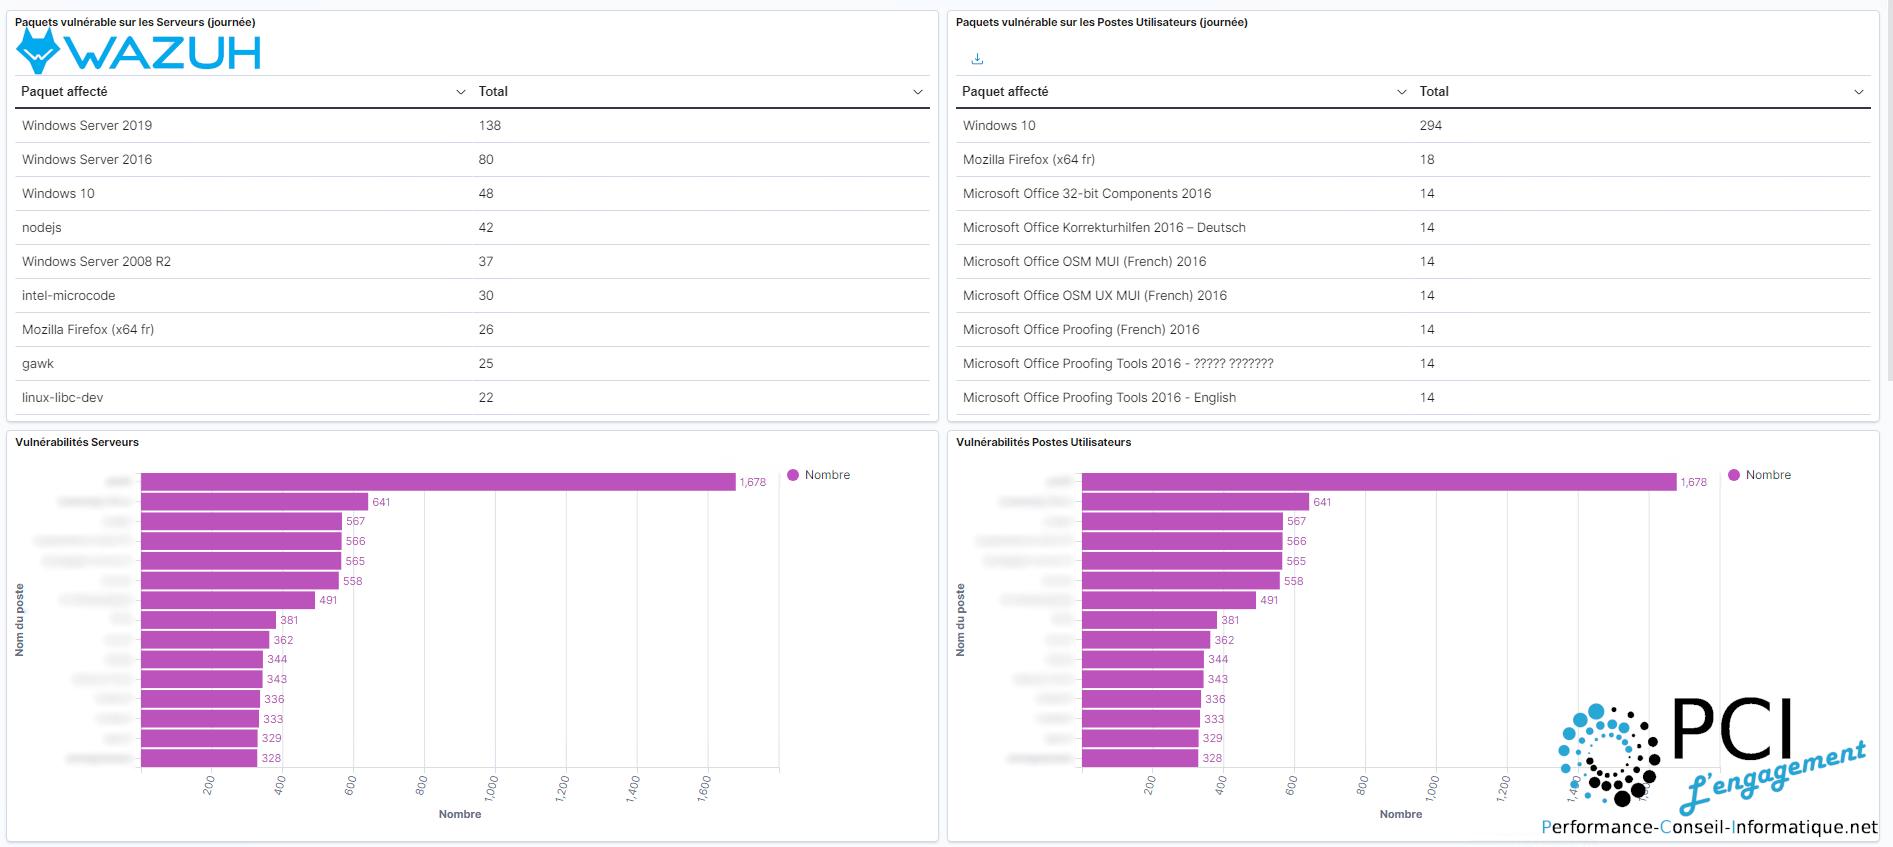Open the Paquet affecté column chevron in Serveurs table
Screen dimensions: 1893x847
[x=461, y=92]
